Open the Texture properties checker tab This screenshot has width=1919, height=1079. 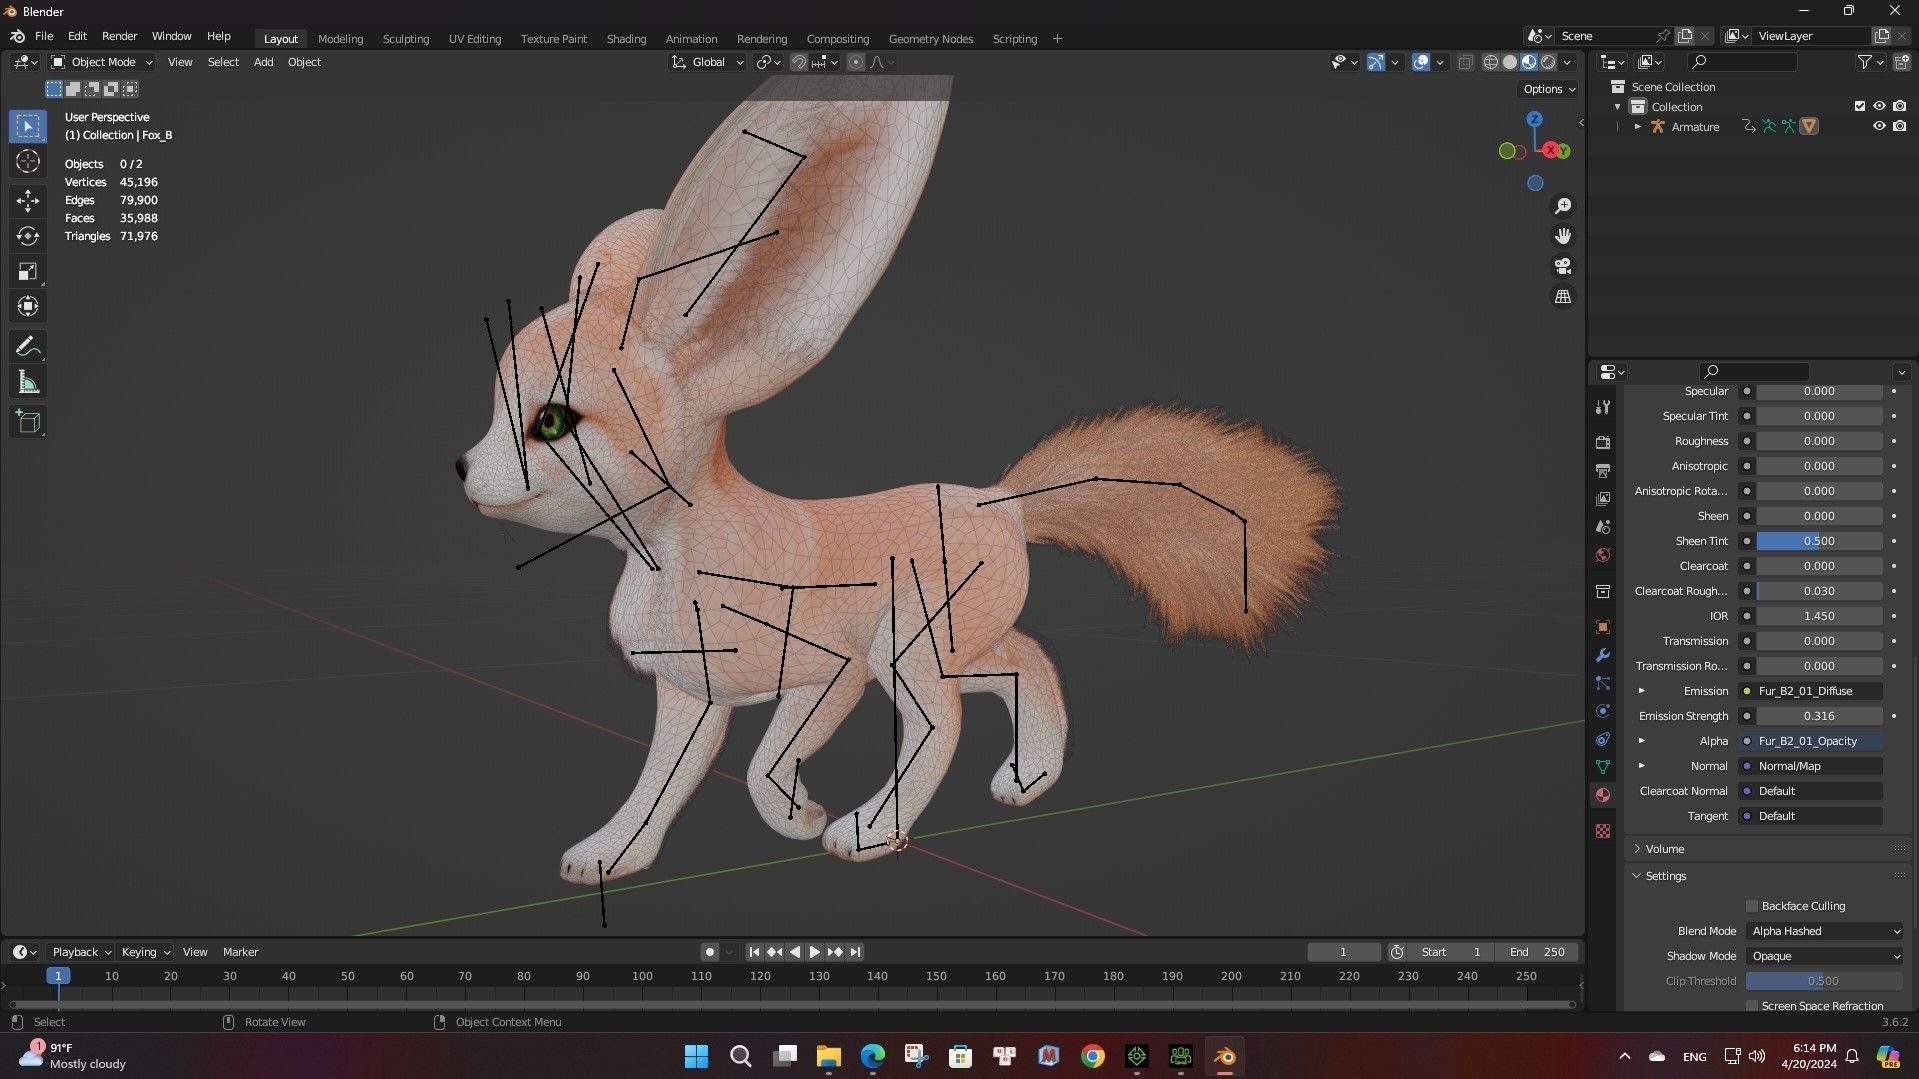1603,831
